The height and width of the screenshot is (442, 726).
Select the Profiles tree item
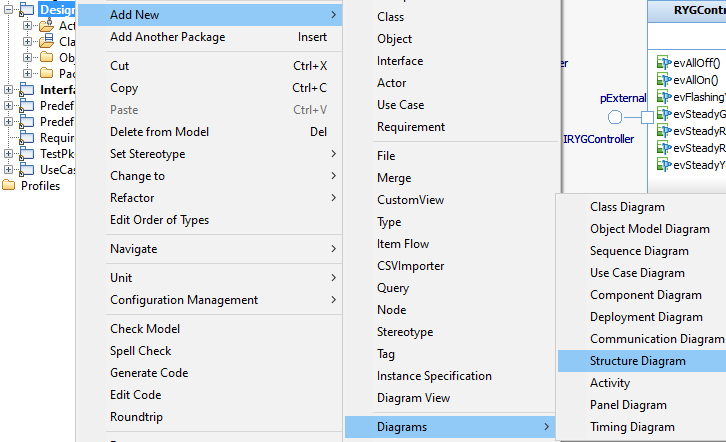[x=40, y=186]
